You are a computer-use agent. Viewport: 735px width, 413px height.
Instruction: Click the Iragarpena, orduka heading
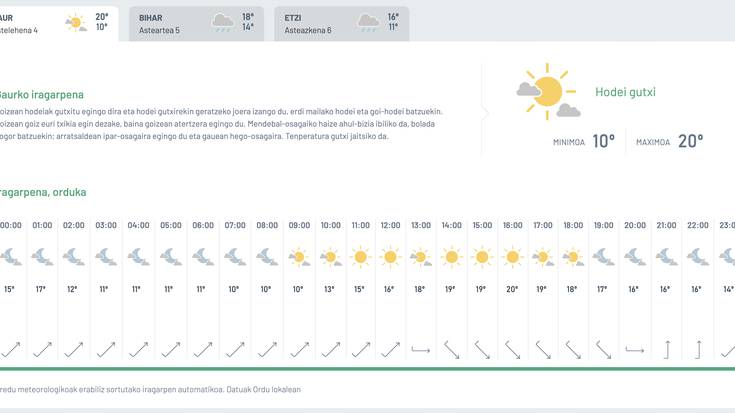(x=42, y=192)
